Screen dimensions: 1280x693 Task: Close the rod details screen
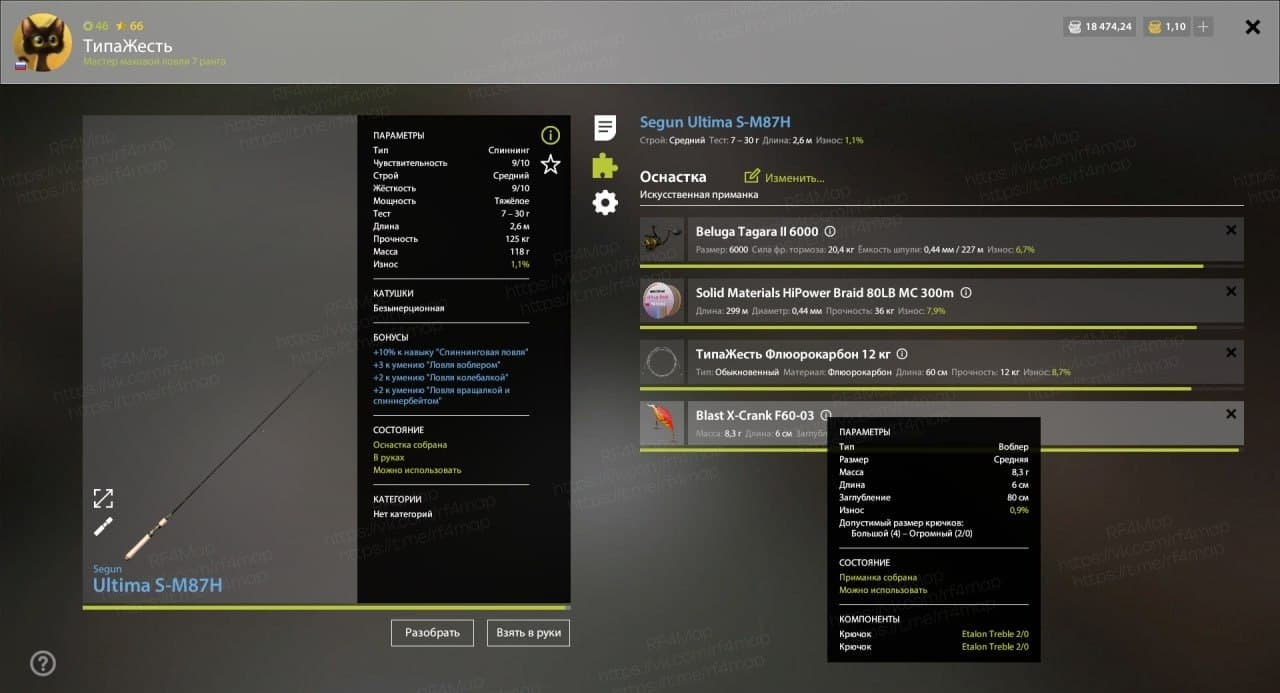click(x=1253, y=27)
